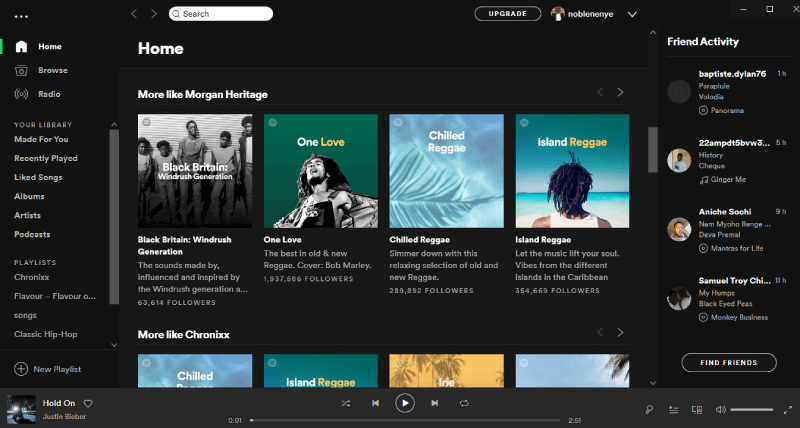Click the One Love title link
800x428 pixels.
(283, 240)
